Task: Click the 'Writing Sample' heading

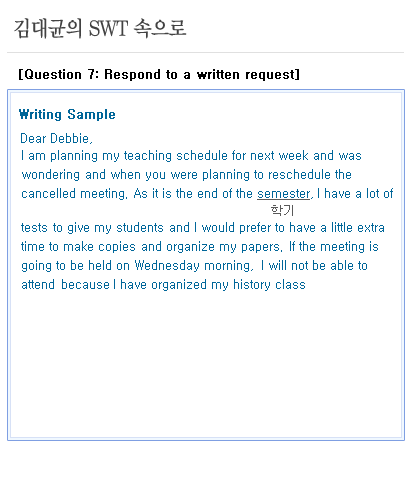Action: [x=67, y=114]
